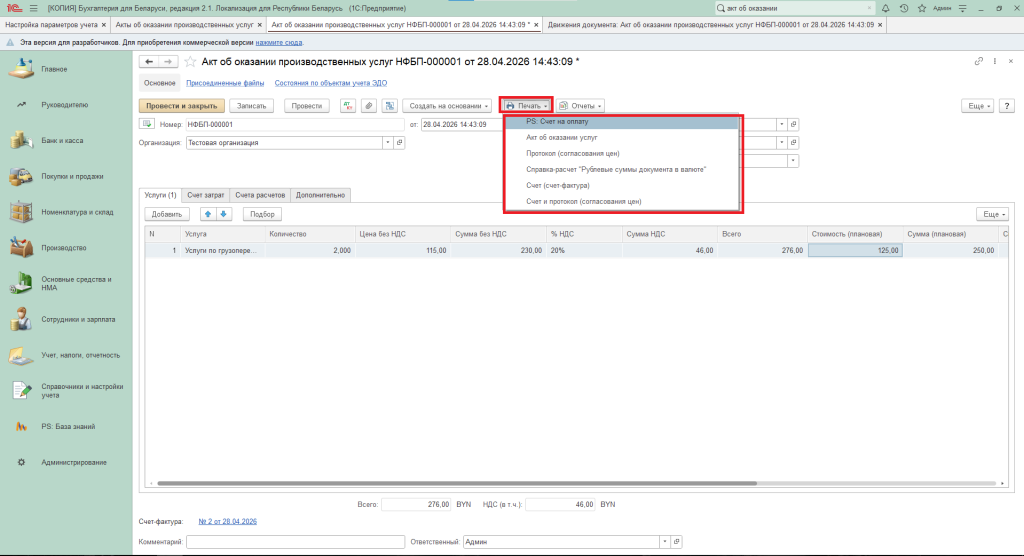Expand the Создать на основании dropdown

coord(447,106)
